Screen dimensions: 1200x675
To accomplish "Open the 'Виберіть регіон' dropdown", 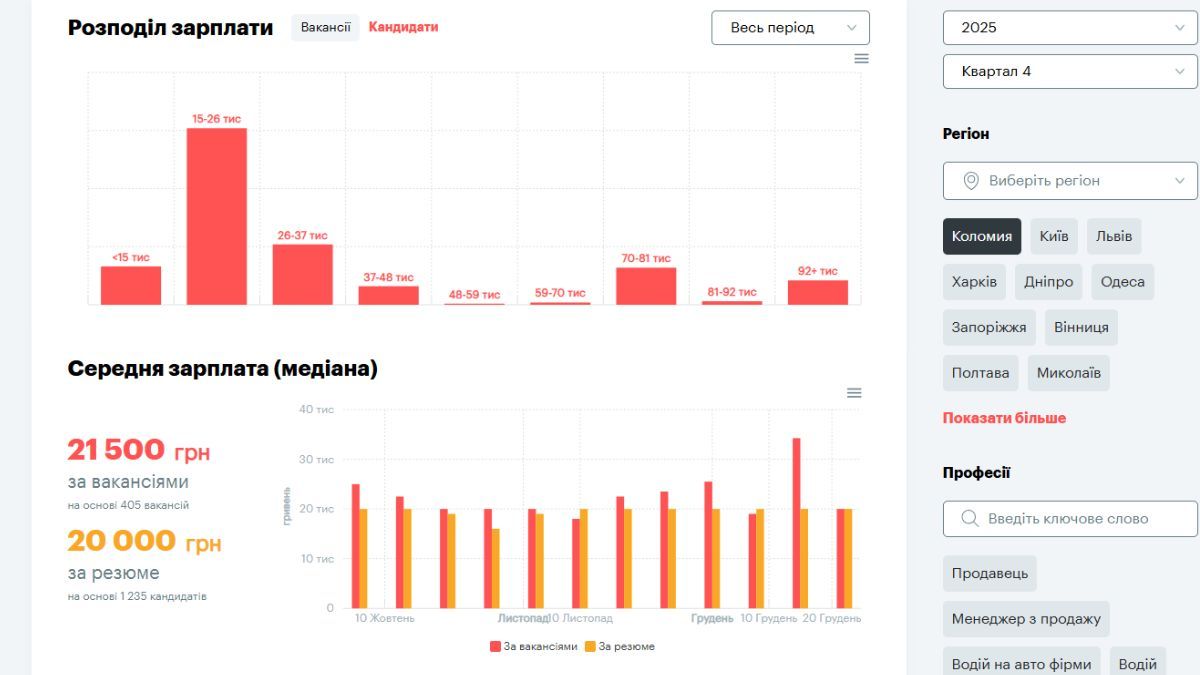I will pos(1069,181).
